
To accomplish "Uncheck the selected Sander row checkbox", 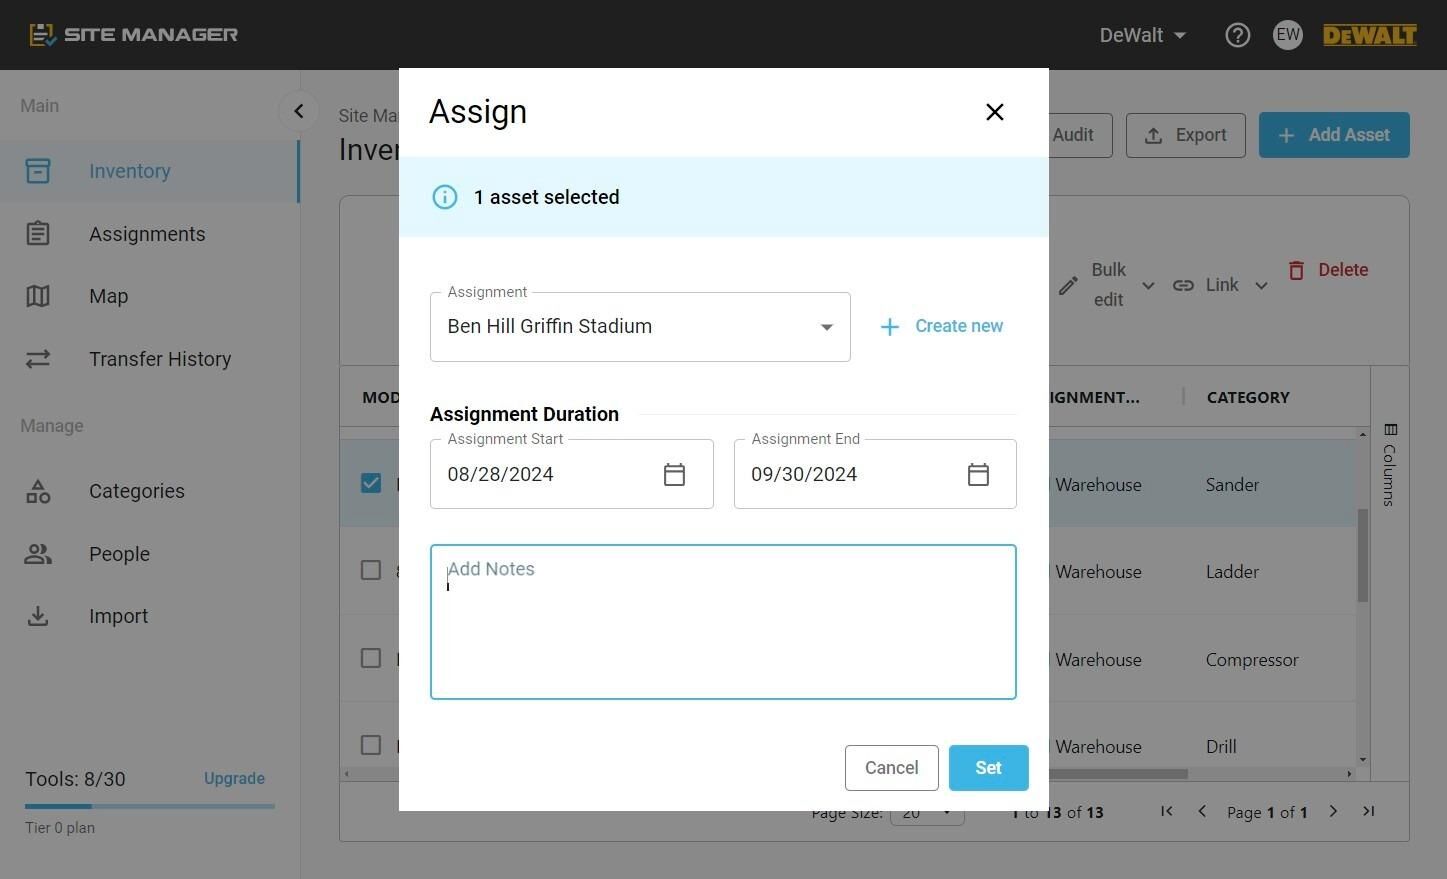I will point(371,483).
